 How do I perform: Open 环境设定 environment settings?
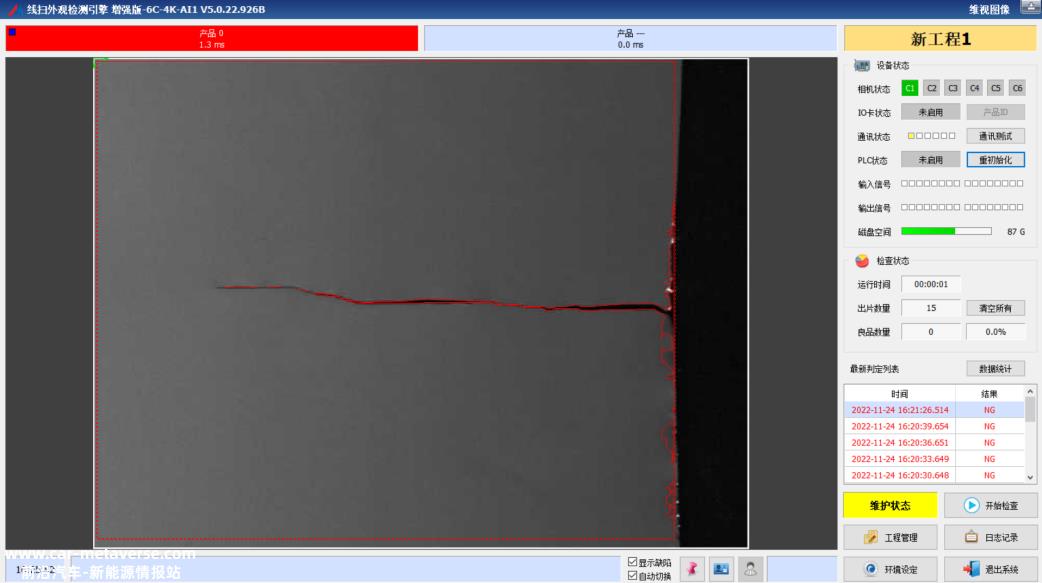click(890, 569)
